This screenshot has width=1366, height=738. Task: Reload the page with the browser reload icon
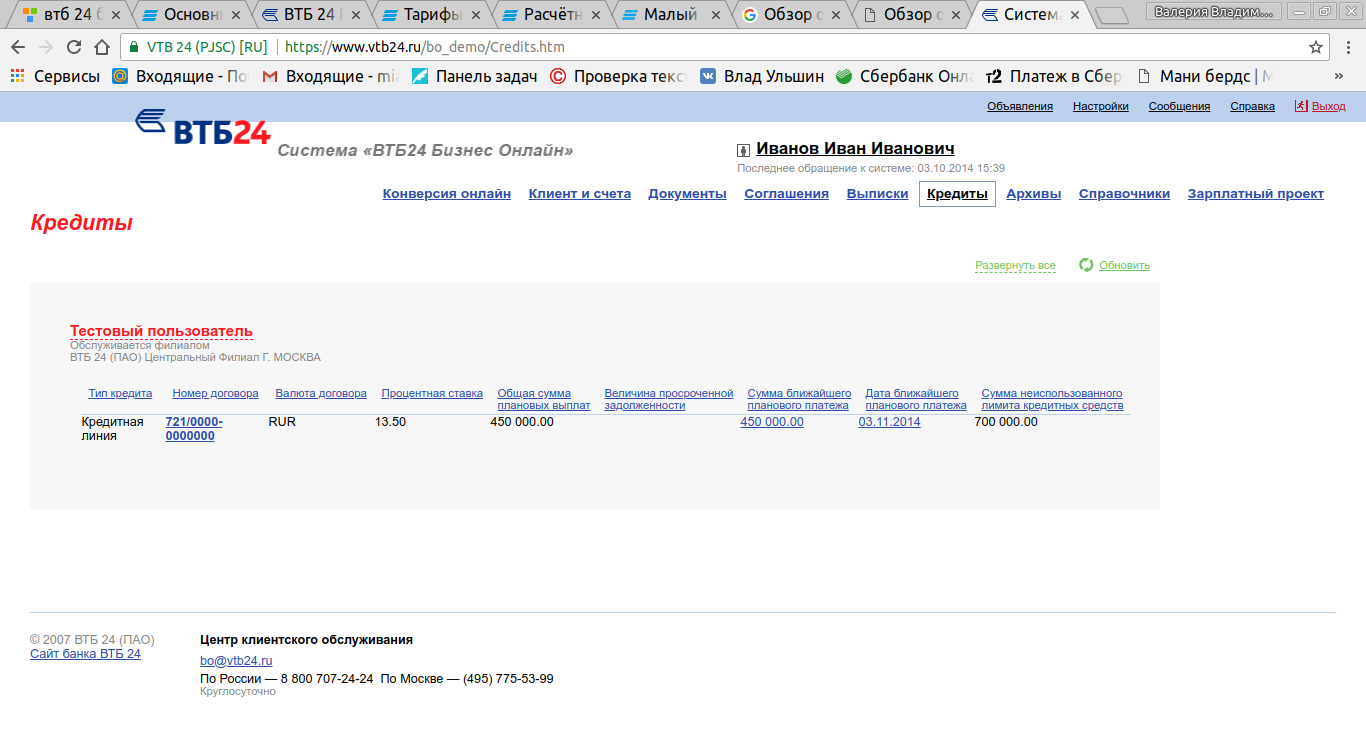pos(74,47)
